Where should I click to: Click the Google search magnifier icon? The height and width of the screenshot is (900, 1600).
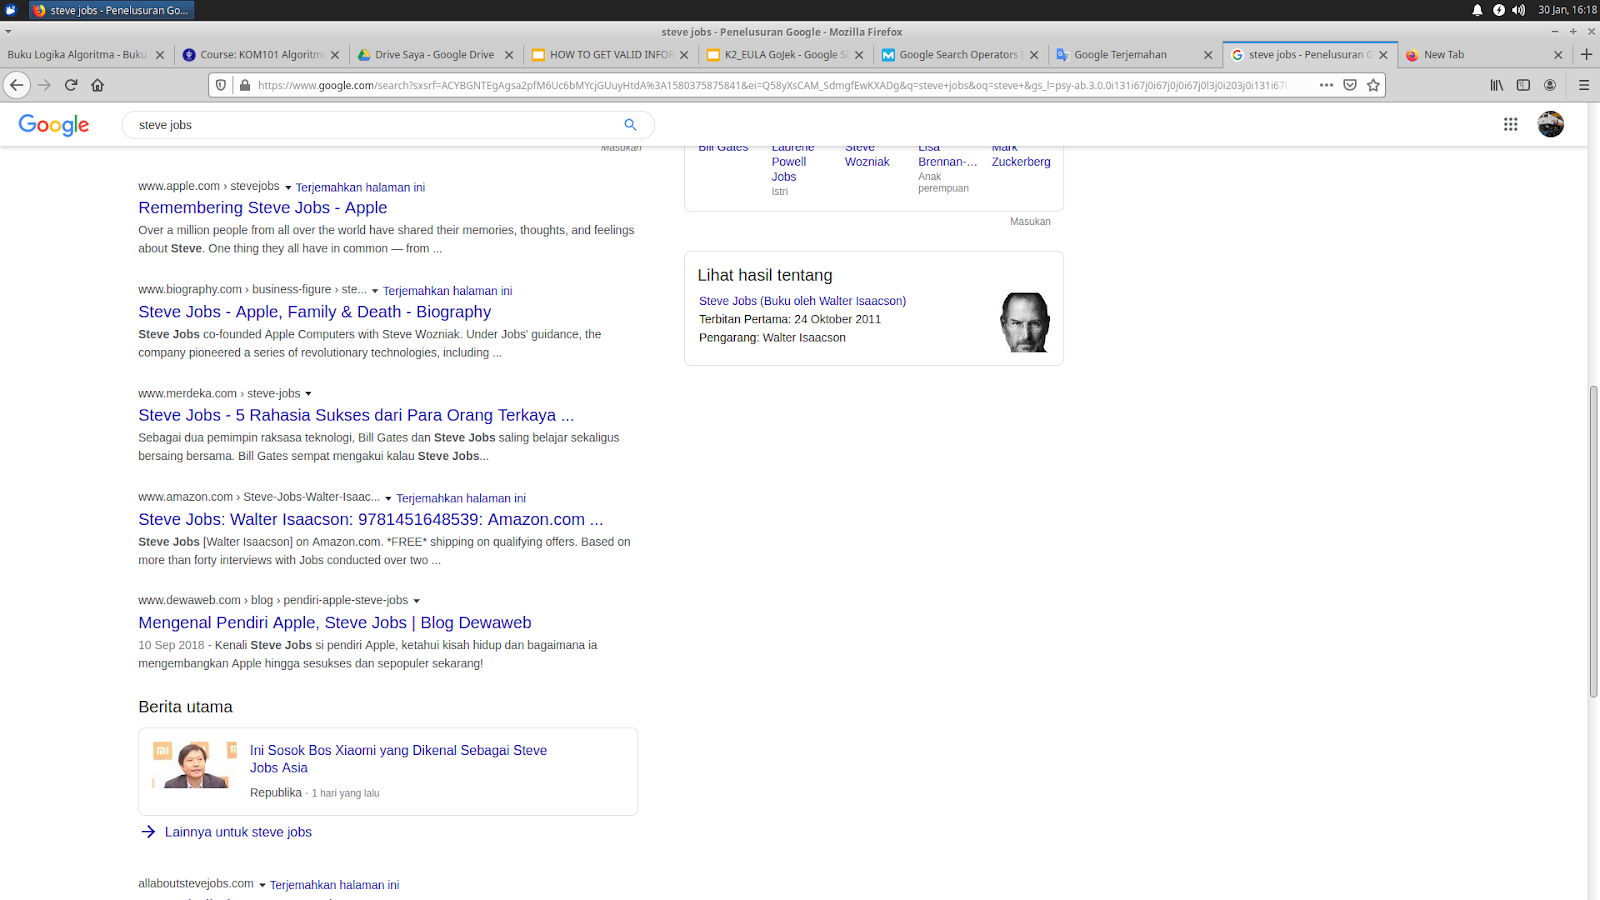630,125
